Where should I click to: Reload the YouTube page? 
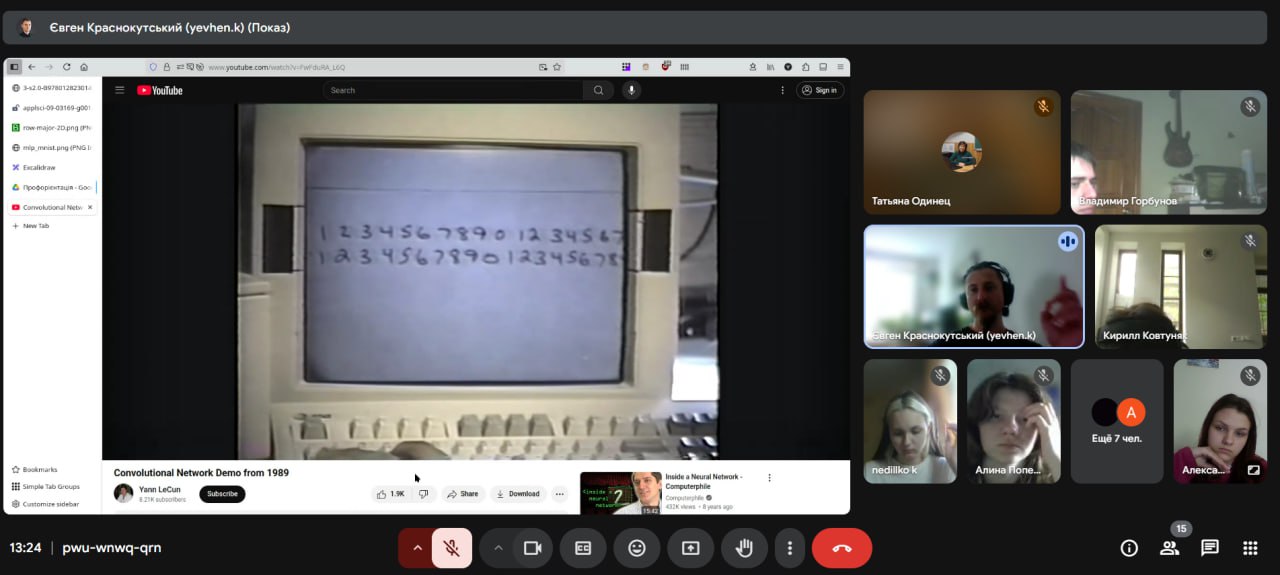(67, 67)
